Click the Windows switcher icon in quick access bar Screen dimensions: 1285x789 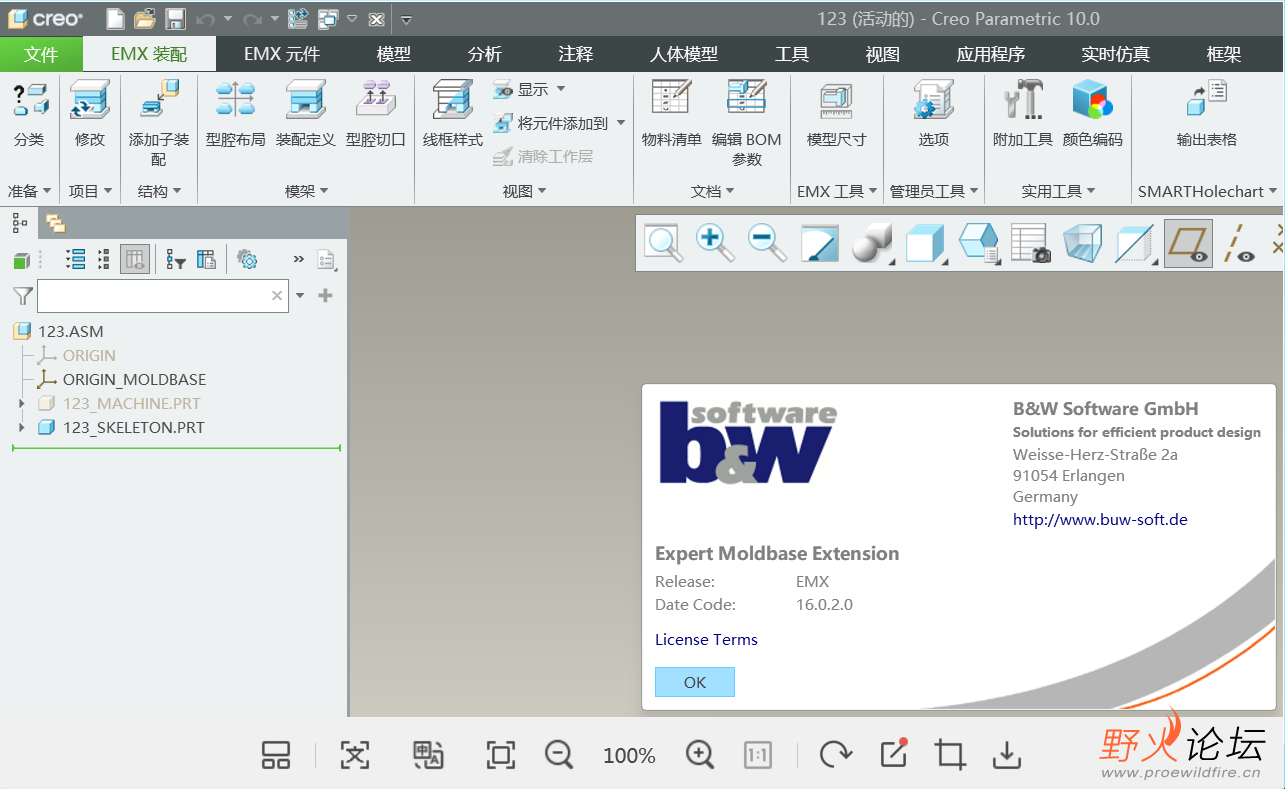328,18
